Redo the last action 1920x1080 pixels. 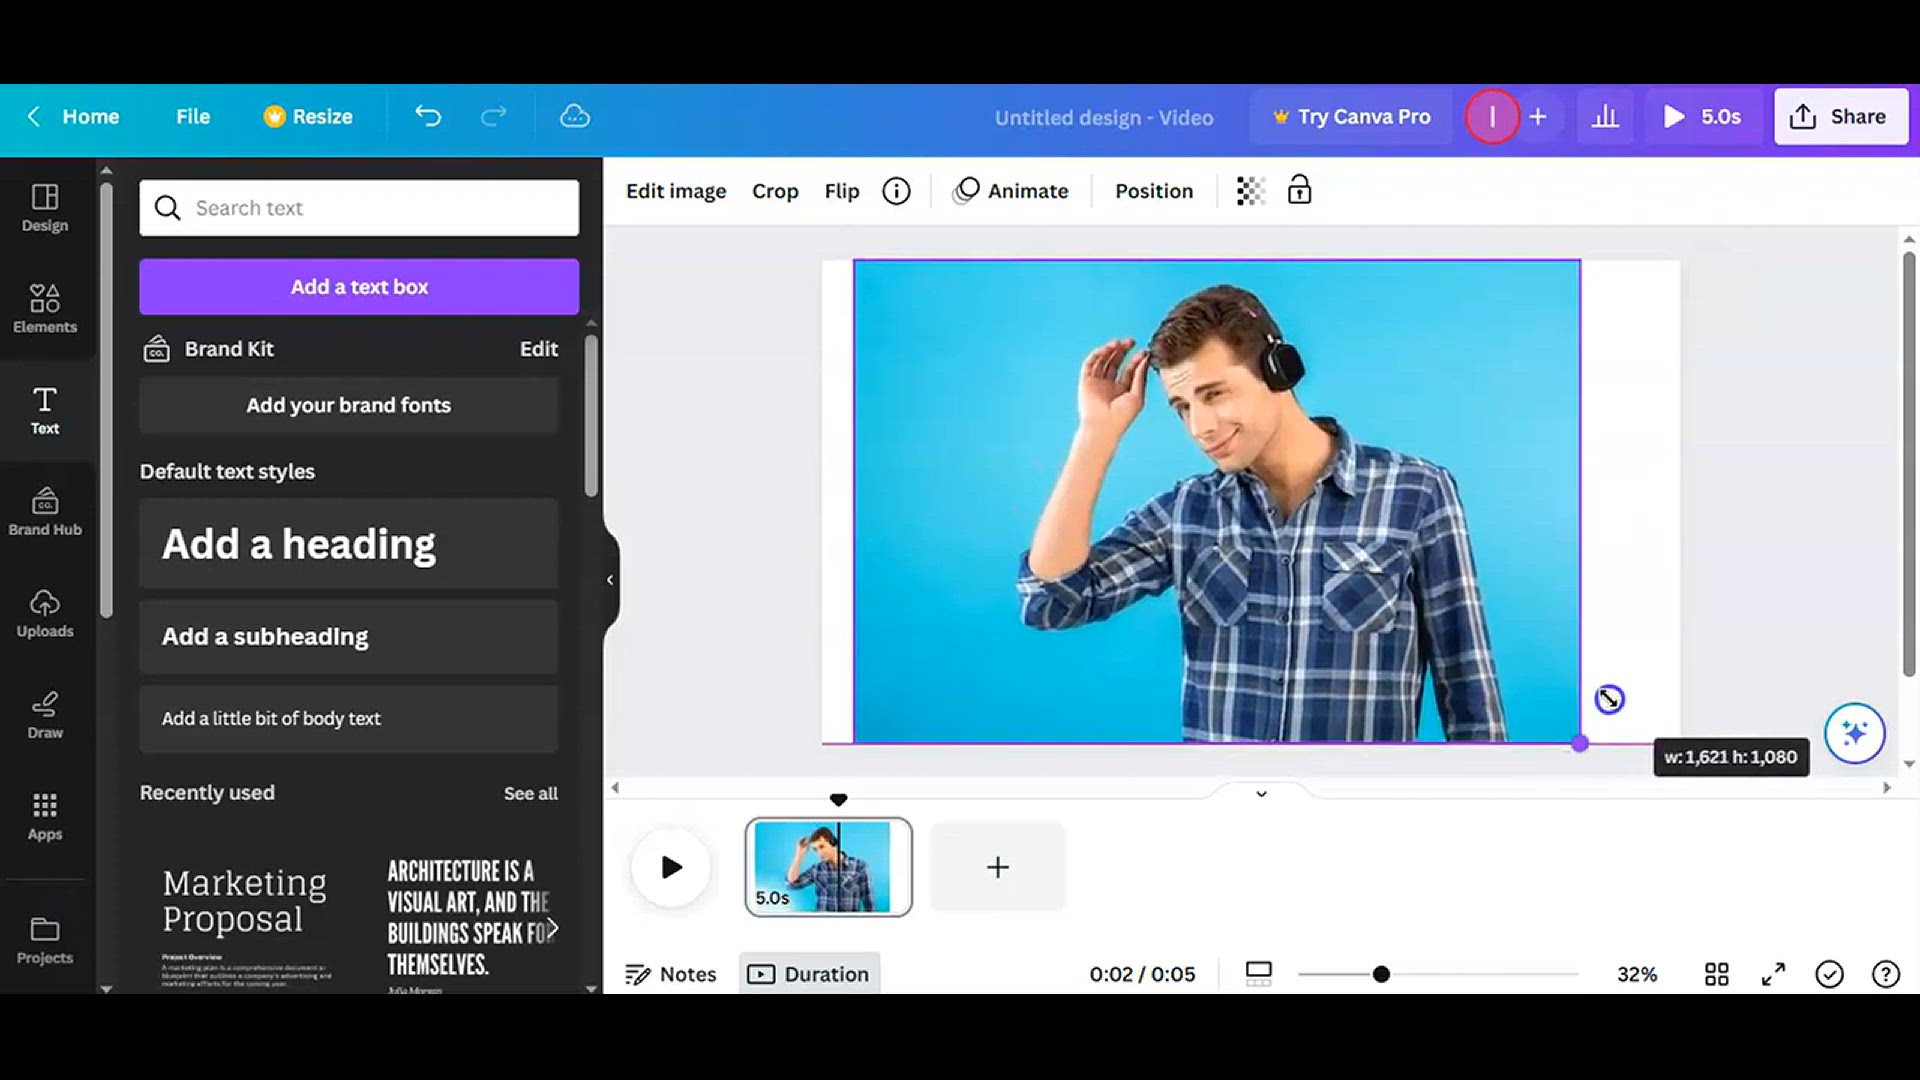click(494, 117)
